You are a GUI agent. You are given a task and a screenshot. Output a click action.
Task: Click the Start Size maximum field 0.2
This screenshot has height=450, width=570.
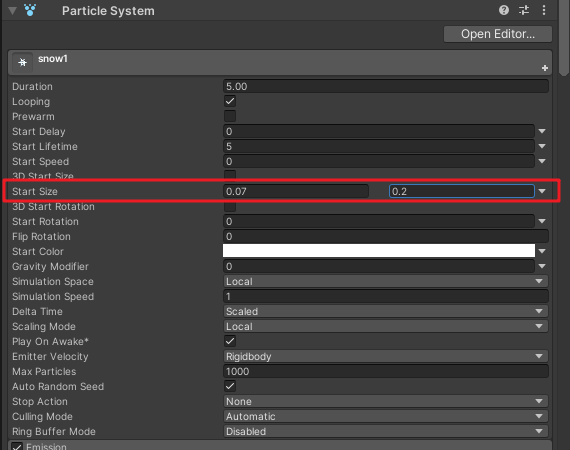(462, 191)
